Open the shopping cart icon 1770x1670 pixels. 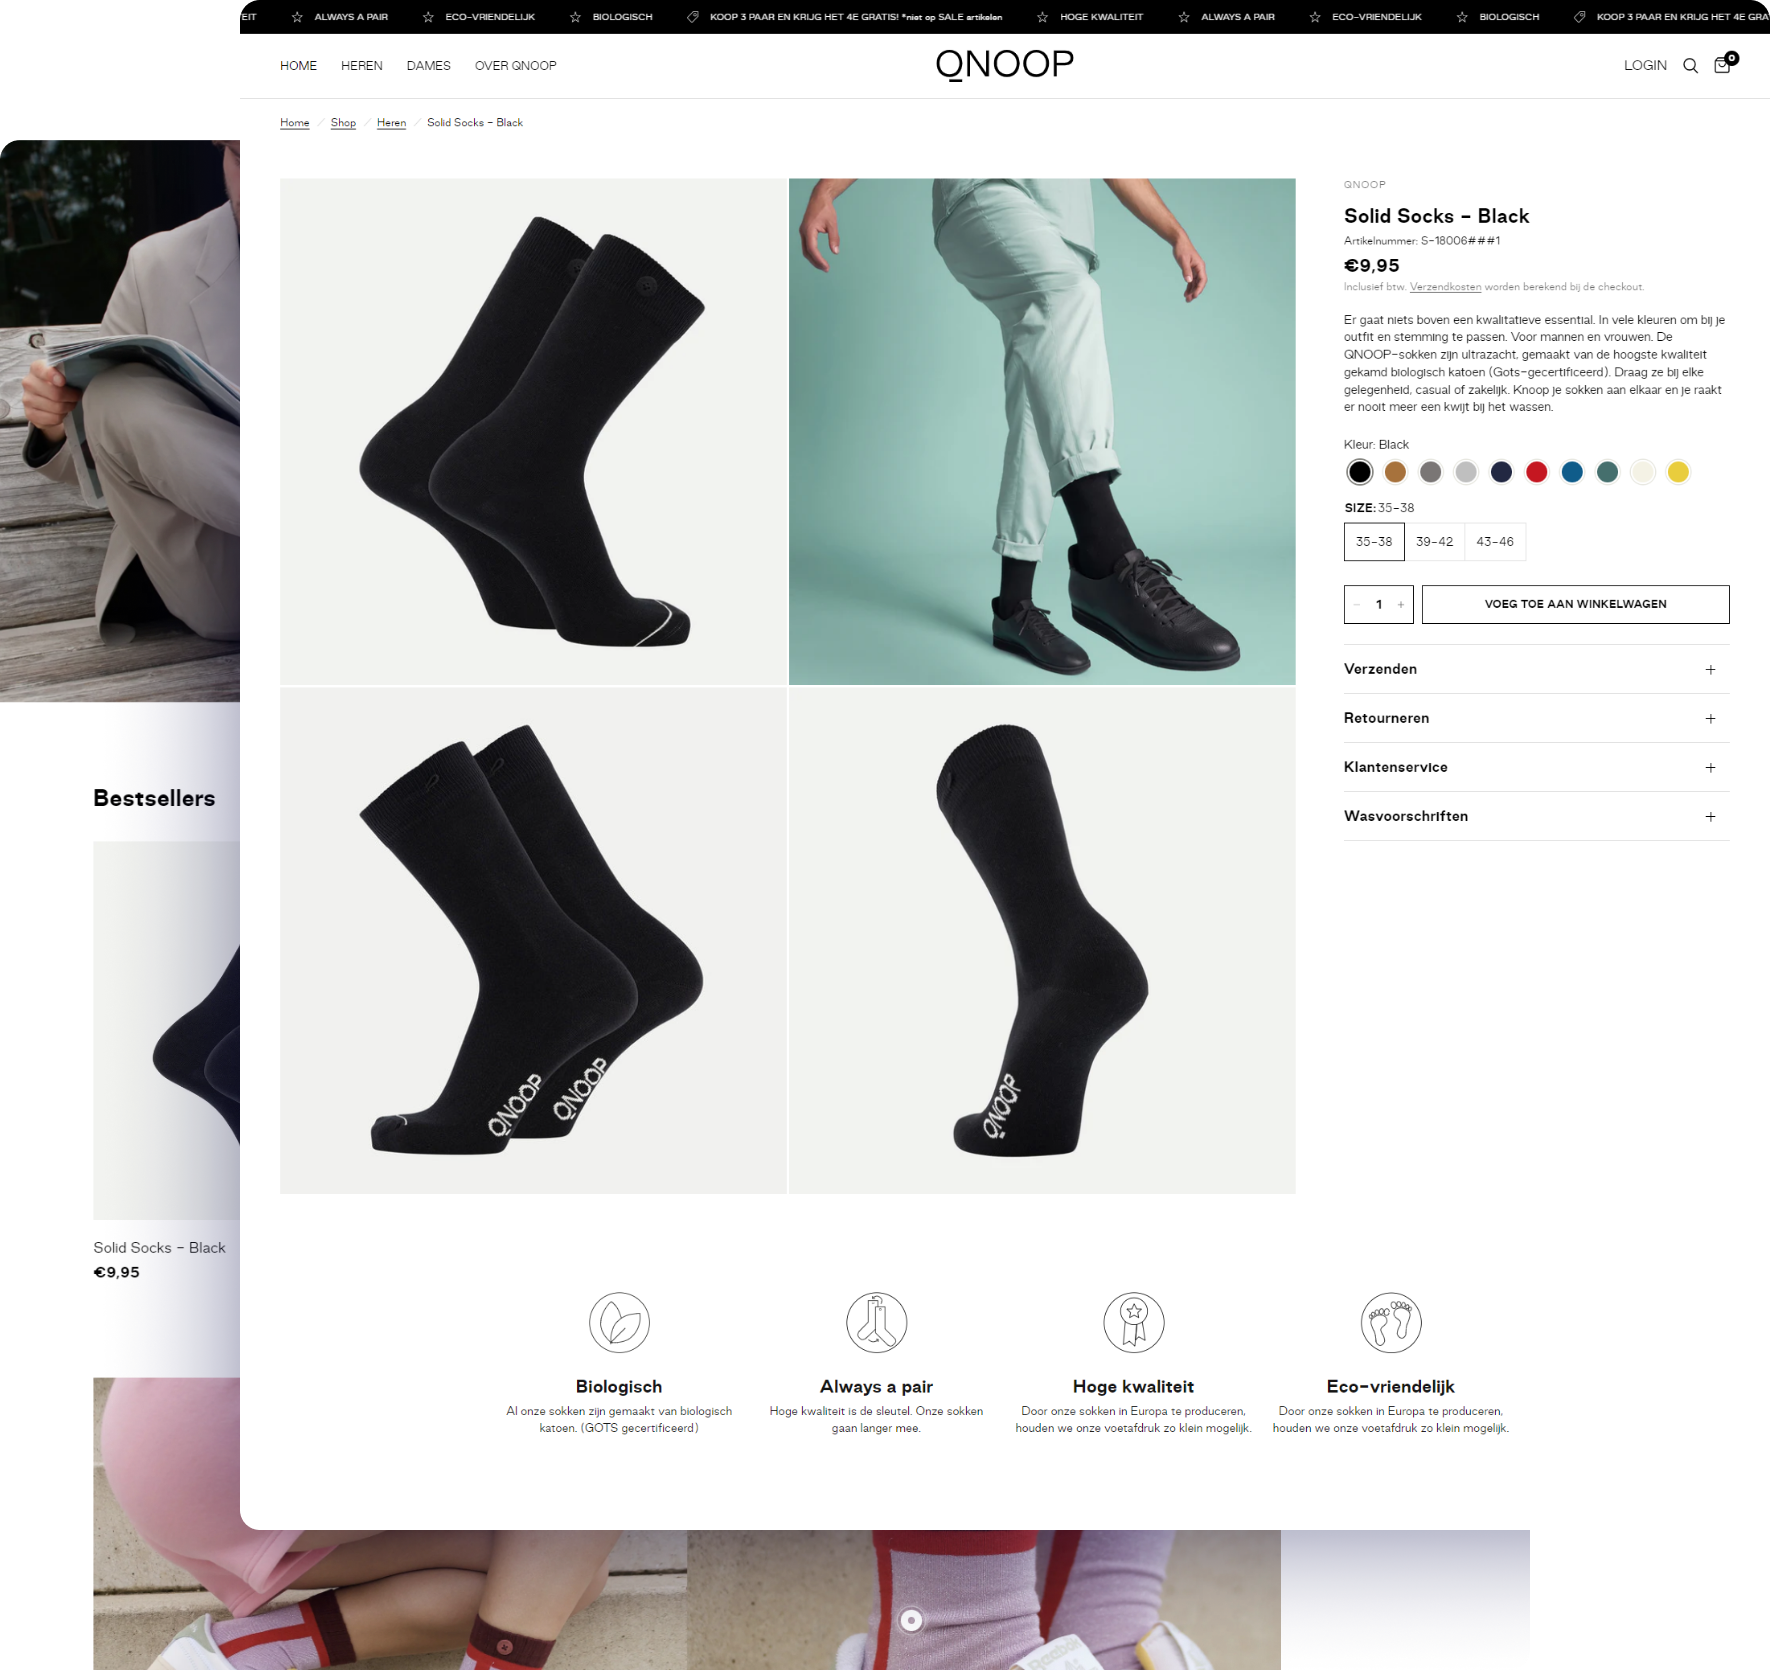(x=1722, y=65)
